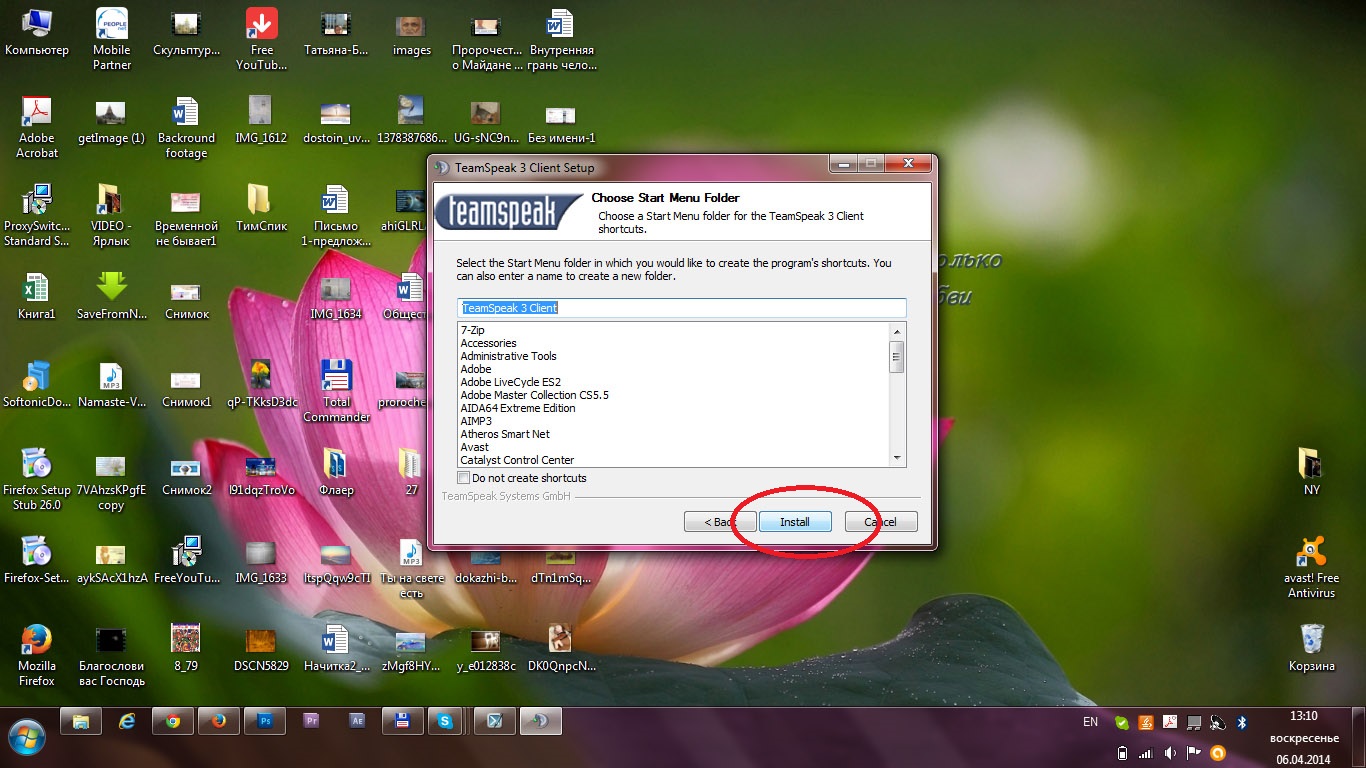Select the ProxySwitcher Standard shortcut
1366x768 pixels.
coord(37,215)
